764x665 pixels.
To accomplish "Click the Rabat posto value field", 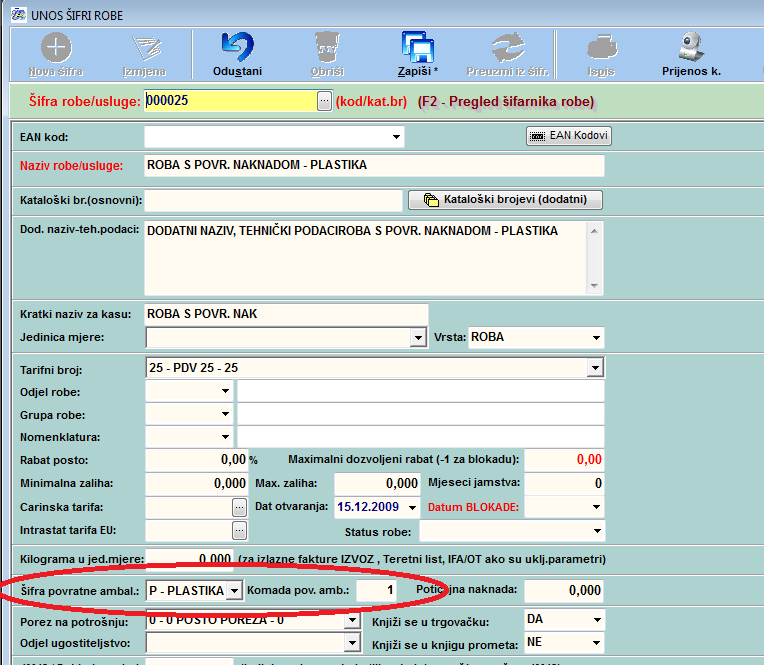I will coord(197,460).
